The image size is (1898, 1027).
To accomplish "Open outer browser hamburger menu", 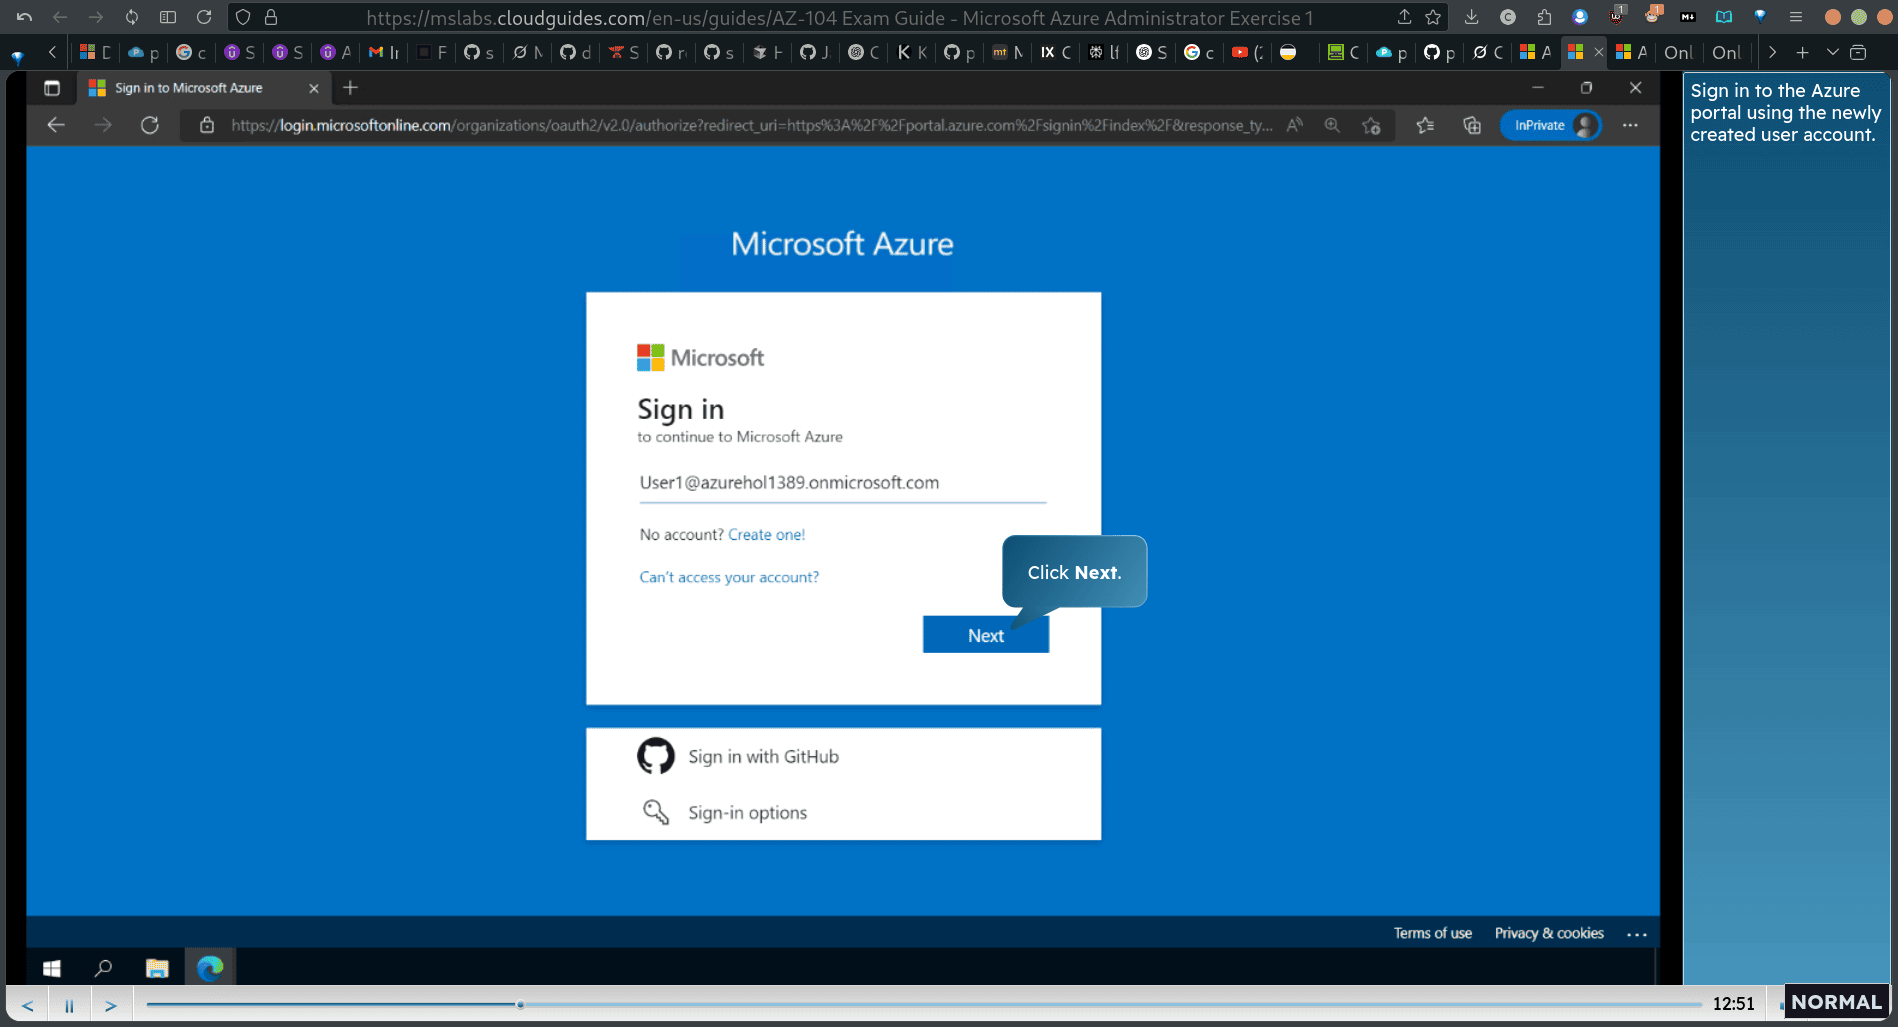I will coord(1796,17).
